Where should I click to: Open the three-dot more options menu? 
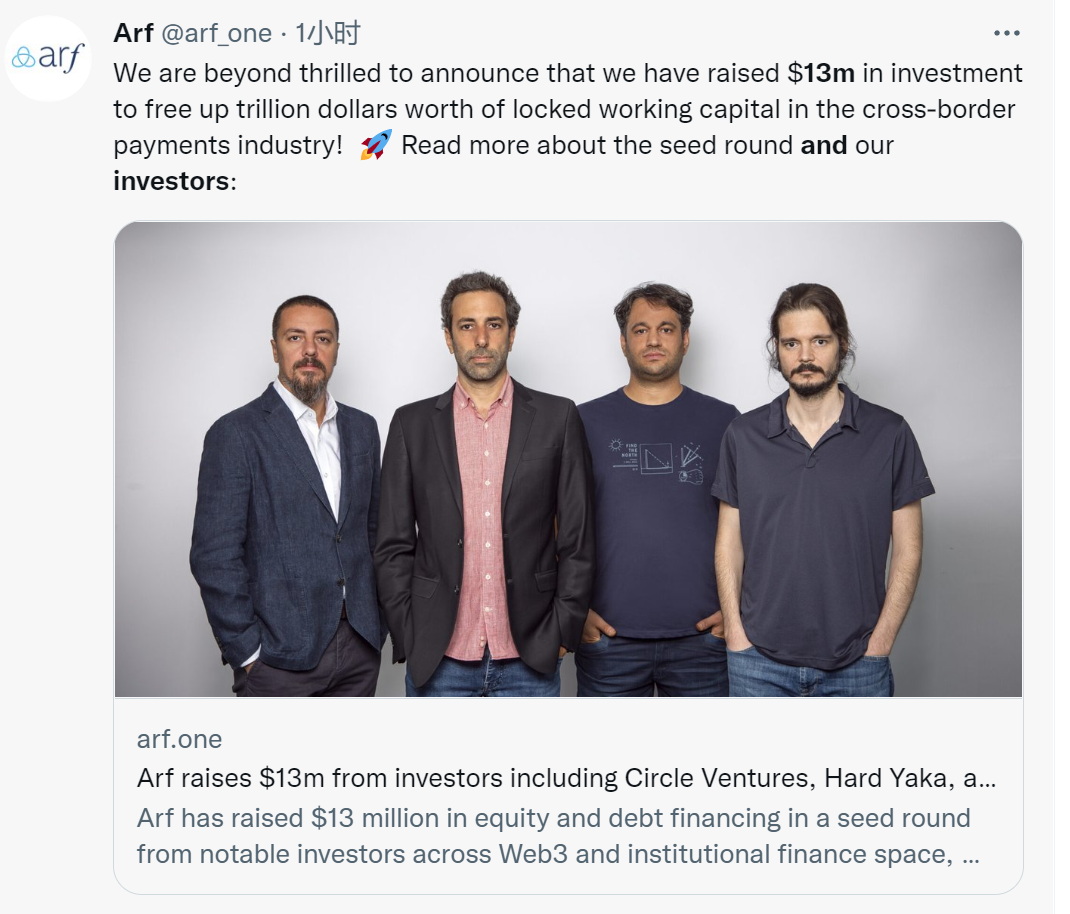1006,33
